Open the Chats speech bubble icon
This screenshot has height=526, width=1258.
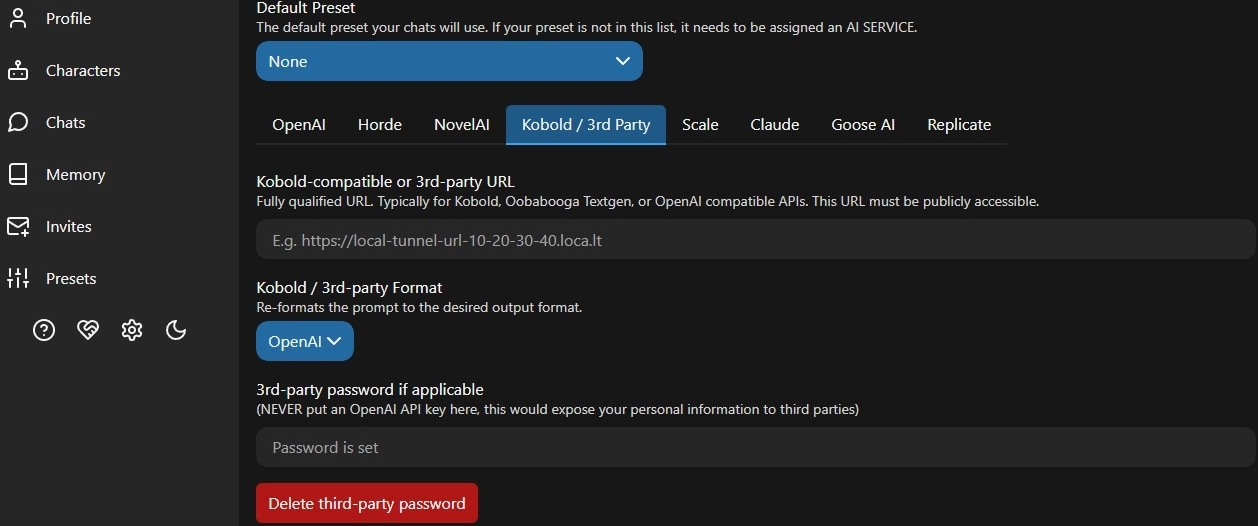tap(18, 122)
